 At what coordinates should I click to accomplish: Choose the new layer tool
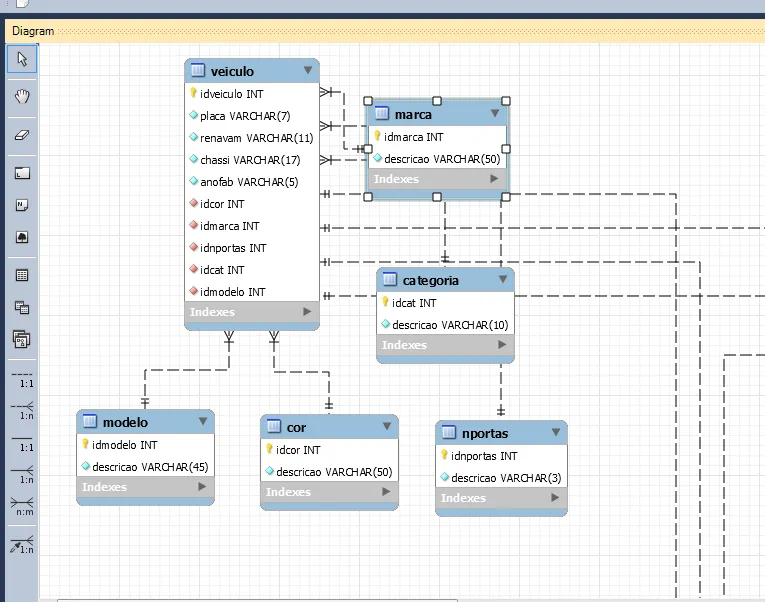(22, 172)
